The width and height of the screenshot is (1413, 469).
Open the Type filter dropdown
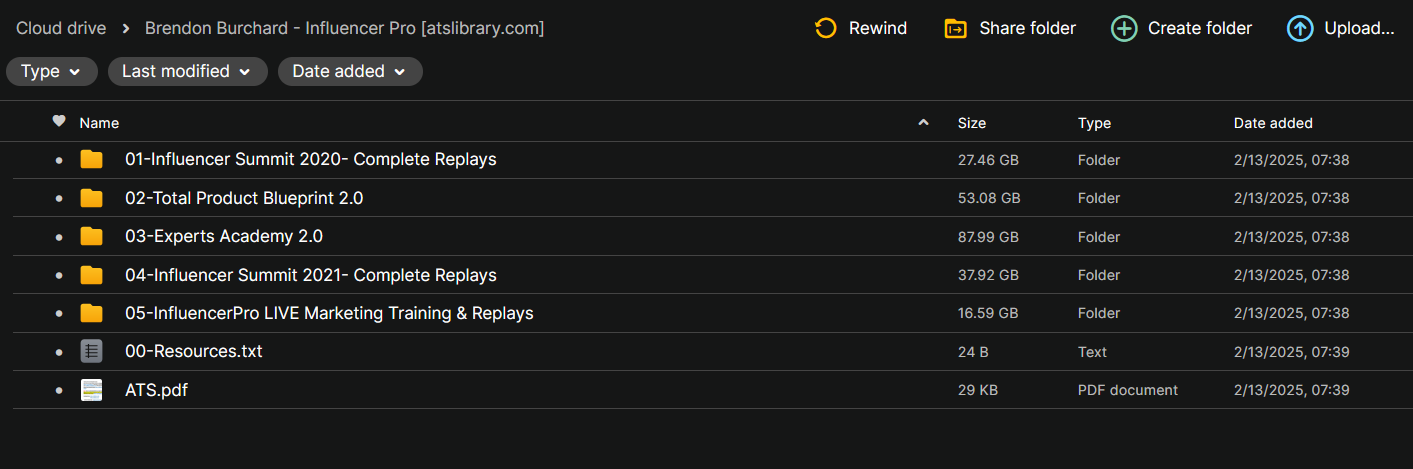[x=52, y=72]
